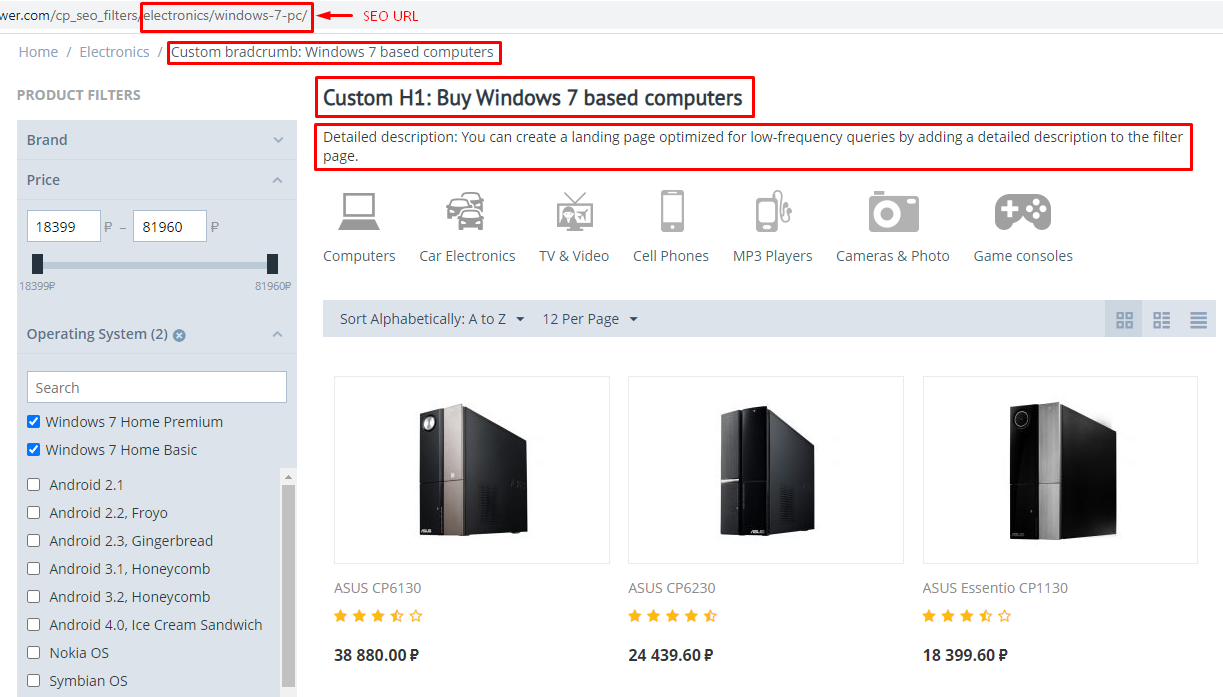This screenshot has width=1223, height=697.
Task: Click the price 38 880.00 ₽
Action: point(376,656)
